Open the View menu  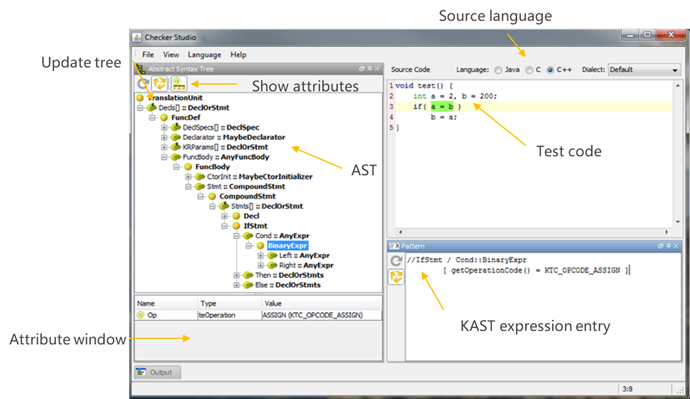[171, 55]
